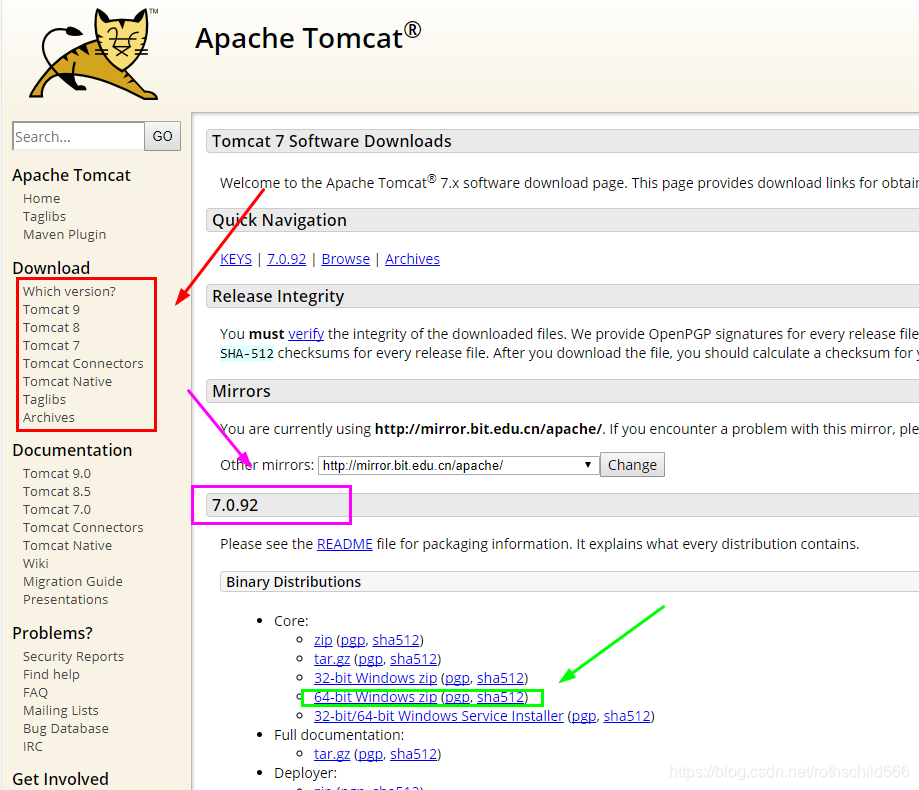Image resolution: width=919 pixels, height=790 pixels.
Task: Open the sha512 checksum for Core tar.gz
Action: tap(414, 659)
